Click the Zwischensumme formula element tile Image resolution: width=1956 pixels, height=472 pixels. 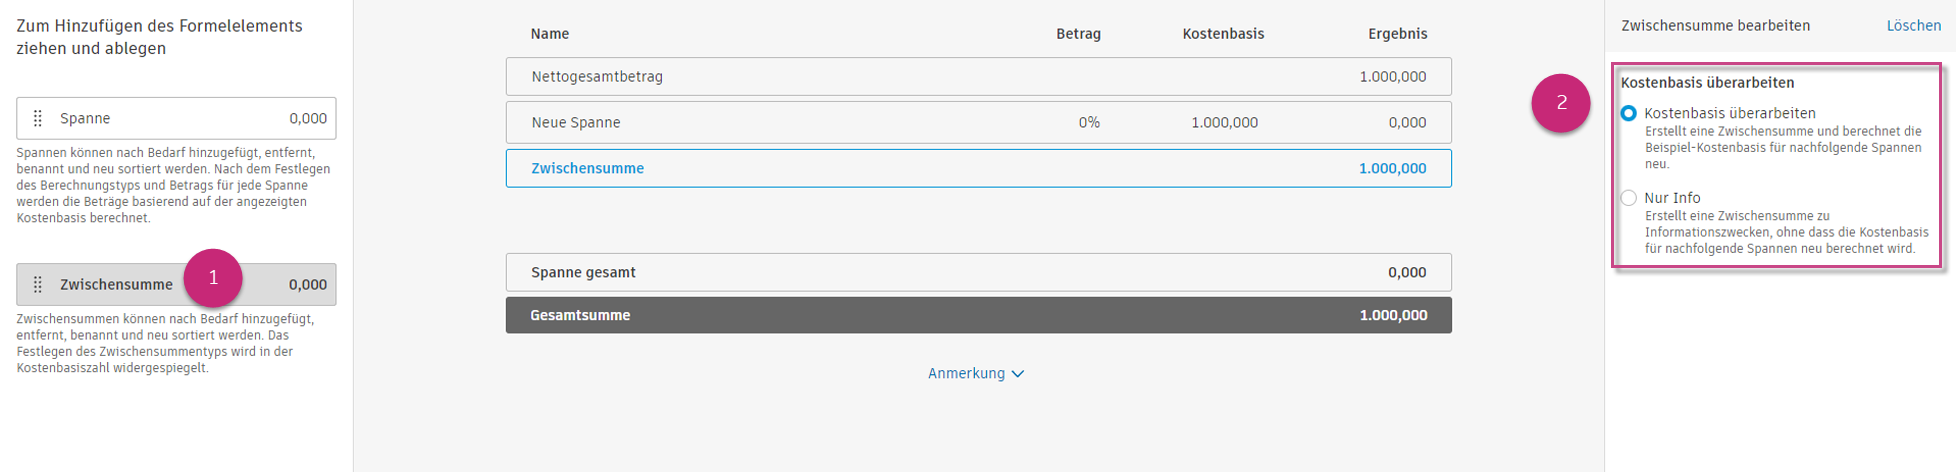pos(120,285)
